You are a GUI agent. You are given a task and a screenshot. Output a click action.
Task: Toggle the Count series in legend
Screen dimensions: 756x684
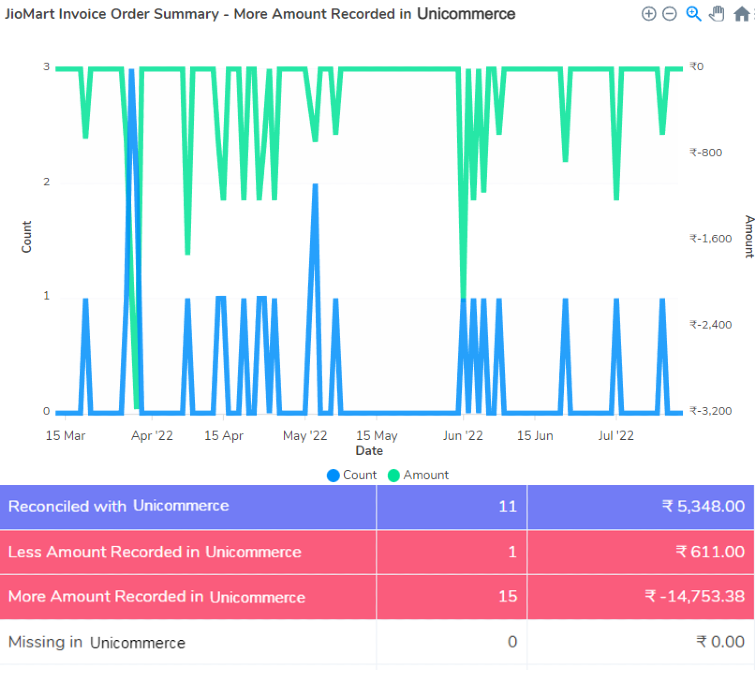(x=352, y=475)
